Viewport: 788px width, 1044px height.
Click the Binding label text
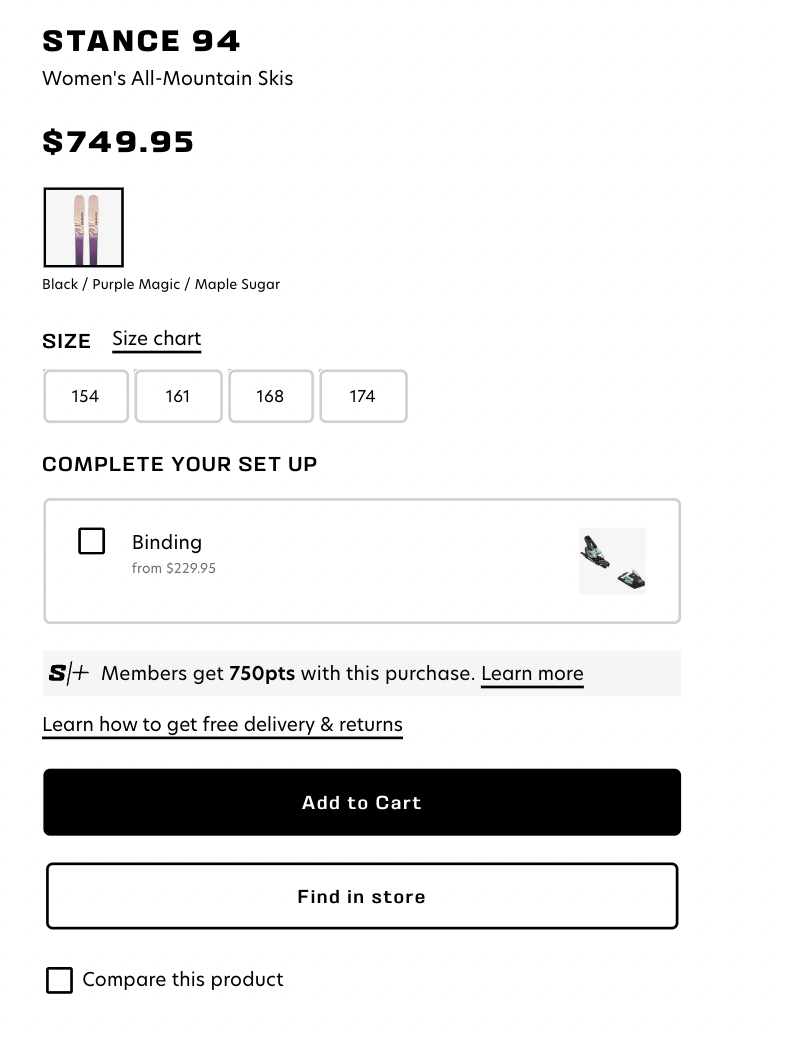pos(167,542)
